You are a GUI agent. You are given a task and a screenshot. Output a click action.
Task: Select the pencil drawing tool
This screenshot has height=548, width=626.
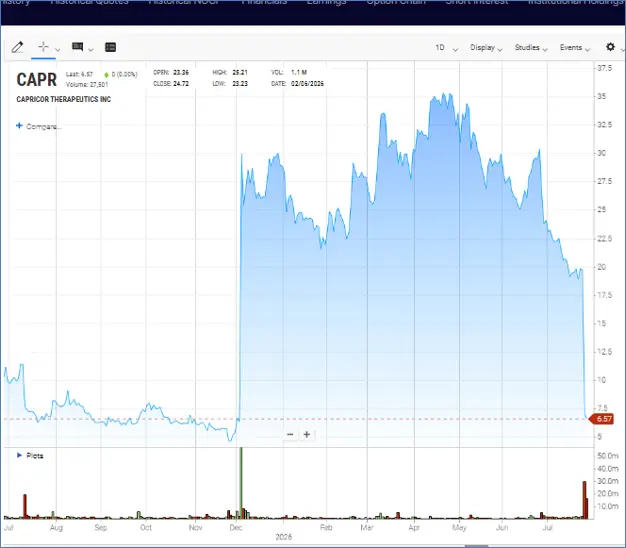(x=17, y=47)
